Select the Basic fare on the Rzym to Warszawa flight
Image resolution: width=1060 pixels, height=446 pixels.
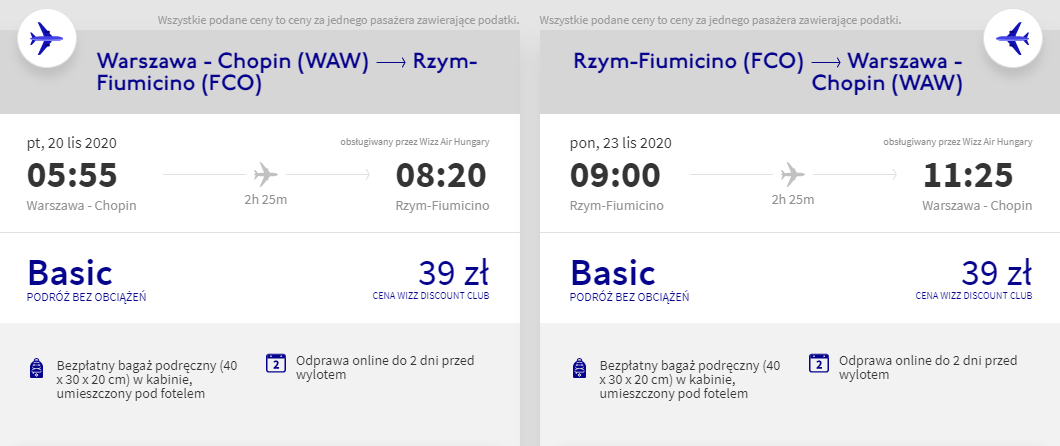pos(613,273)
